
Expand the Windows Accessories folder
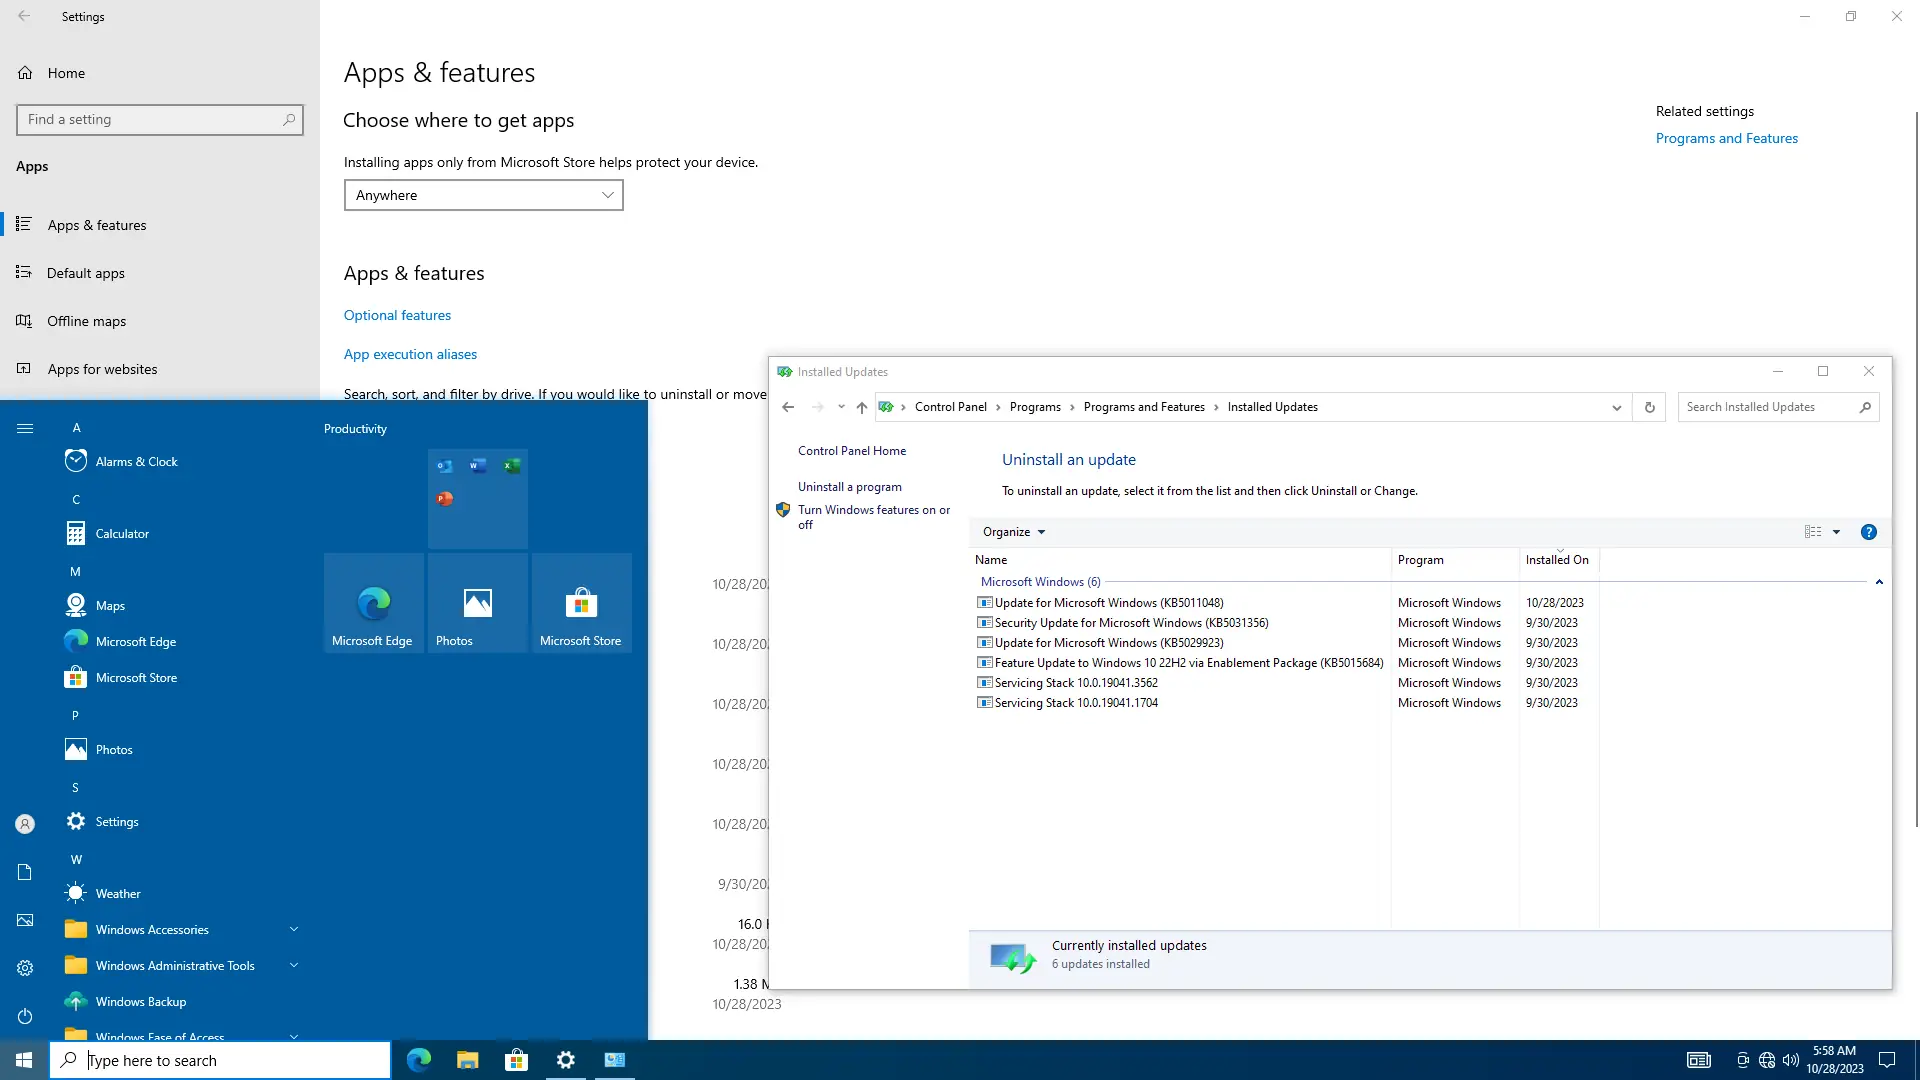pos(152,930)
